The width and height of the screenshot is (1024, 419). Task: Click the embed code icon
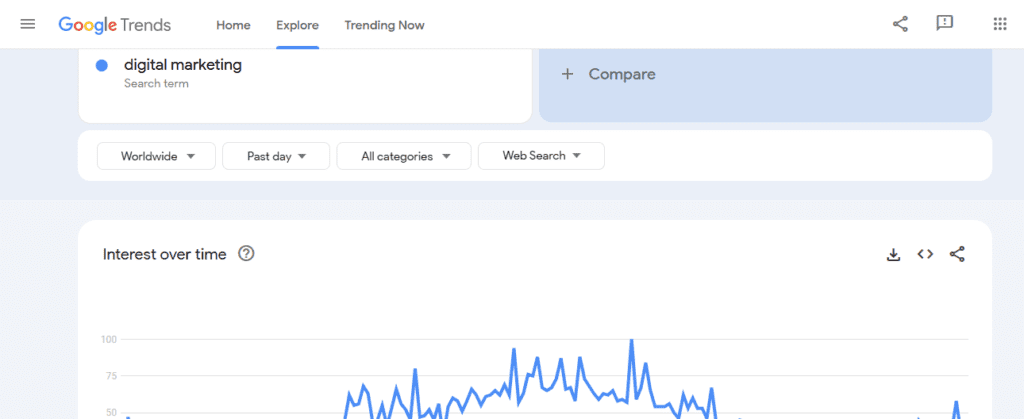tap(925, 254)
